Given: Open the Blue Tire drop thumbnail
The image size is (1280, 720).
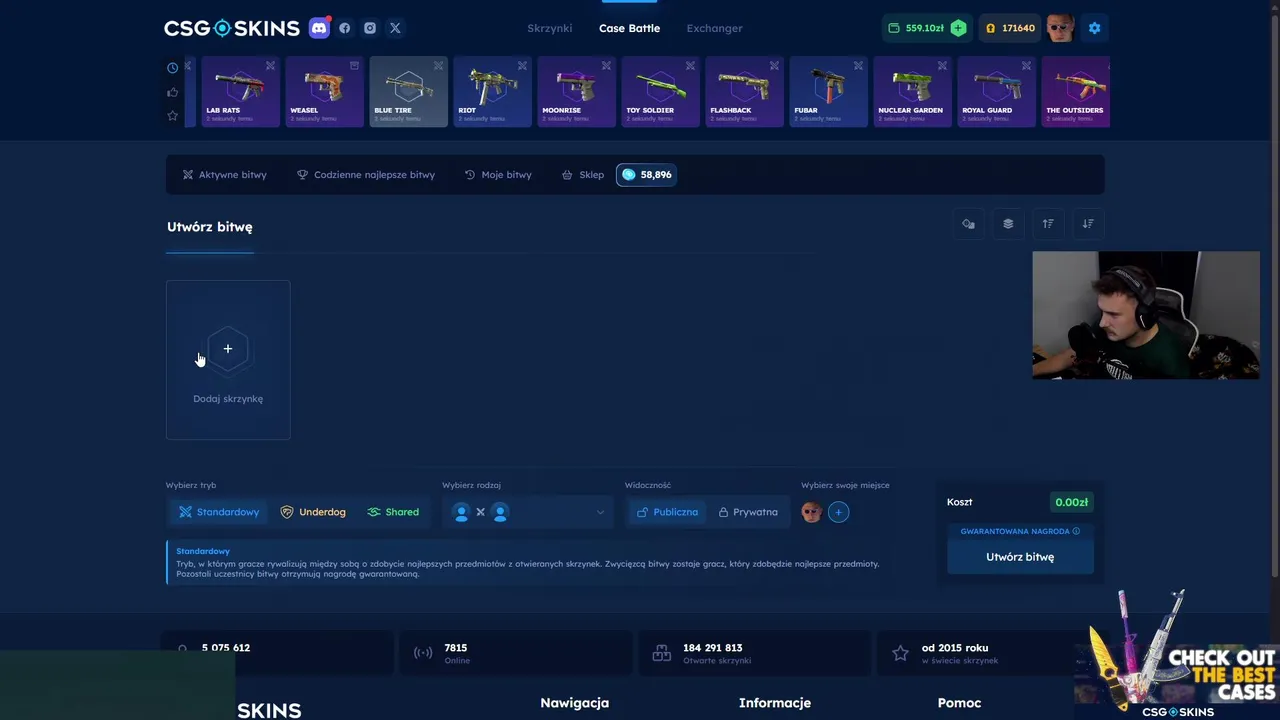Looking at the screenshot, I should click(408, 92).
